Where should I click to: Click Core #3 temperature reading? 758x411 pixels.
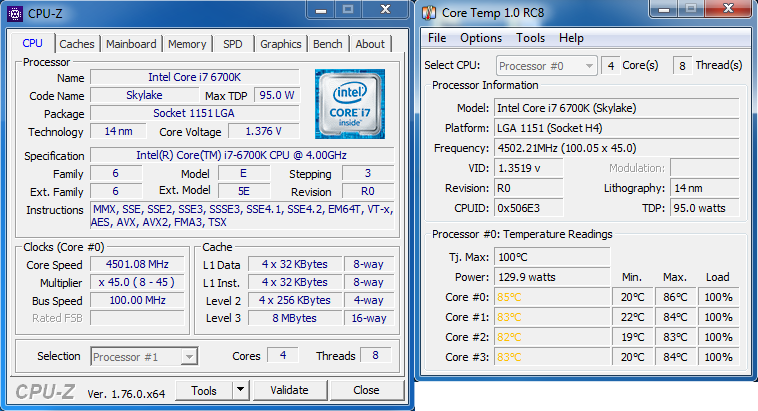pyautogui.click(x=552, y=357)
